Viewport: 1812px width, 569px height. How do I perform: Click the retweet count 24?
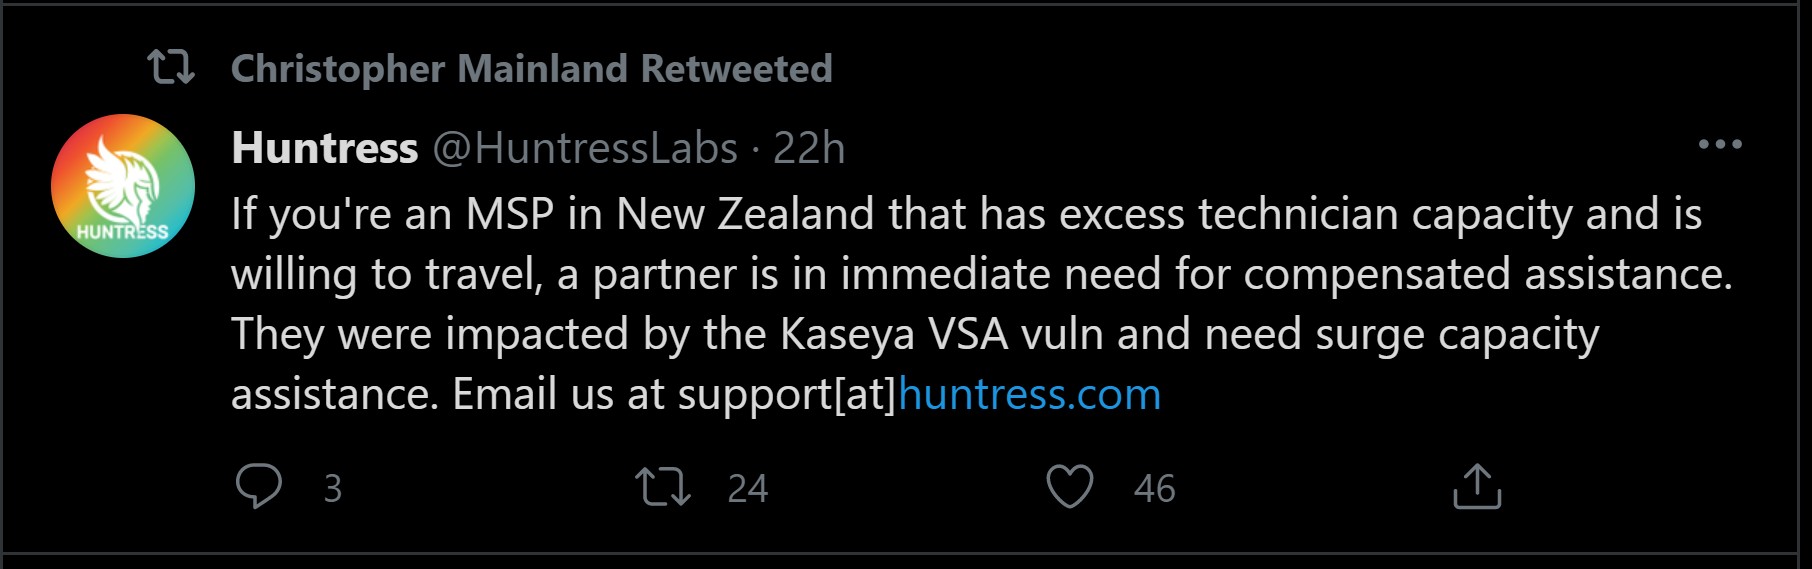[747, 489]
